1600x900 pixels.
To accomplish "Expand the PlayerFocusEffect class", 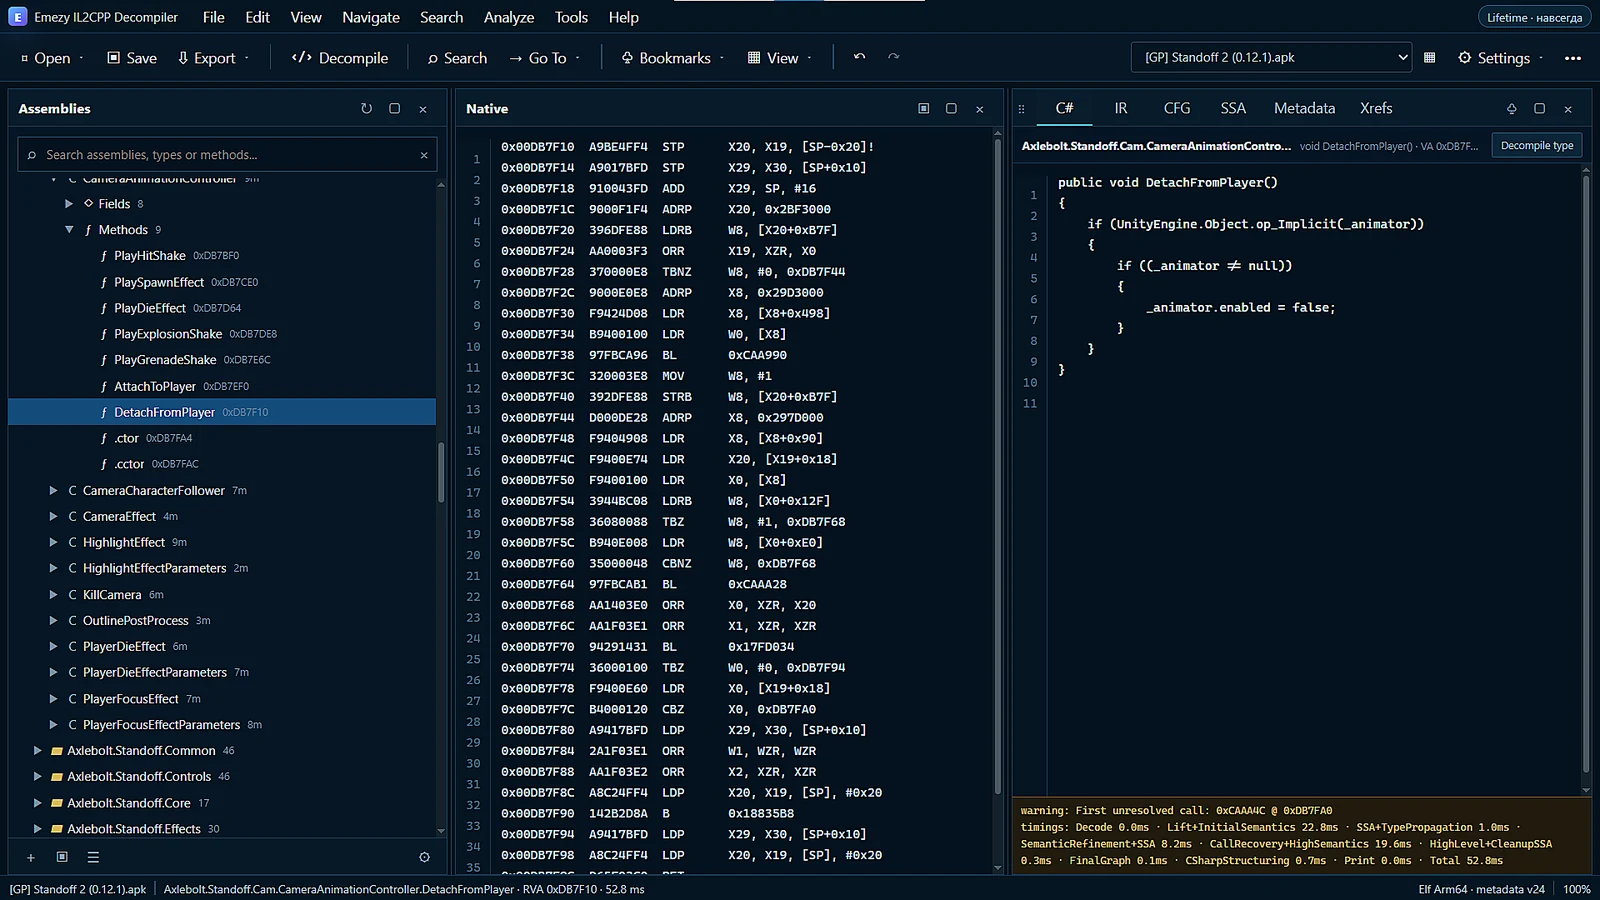I will (x=53, y=699).
